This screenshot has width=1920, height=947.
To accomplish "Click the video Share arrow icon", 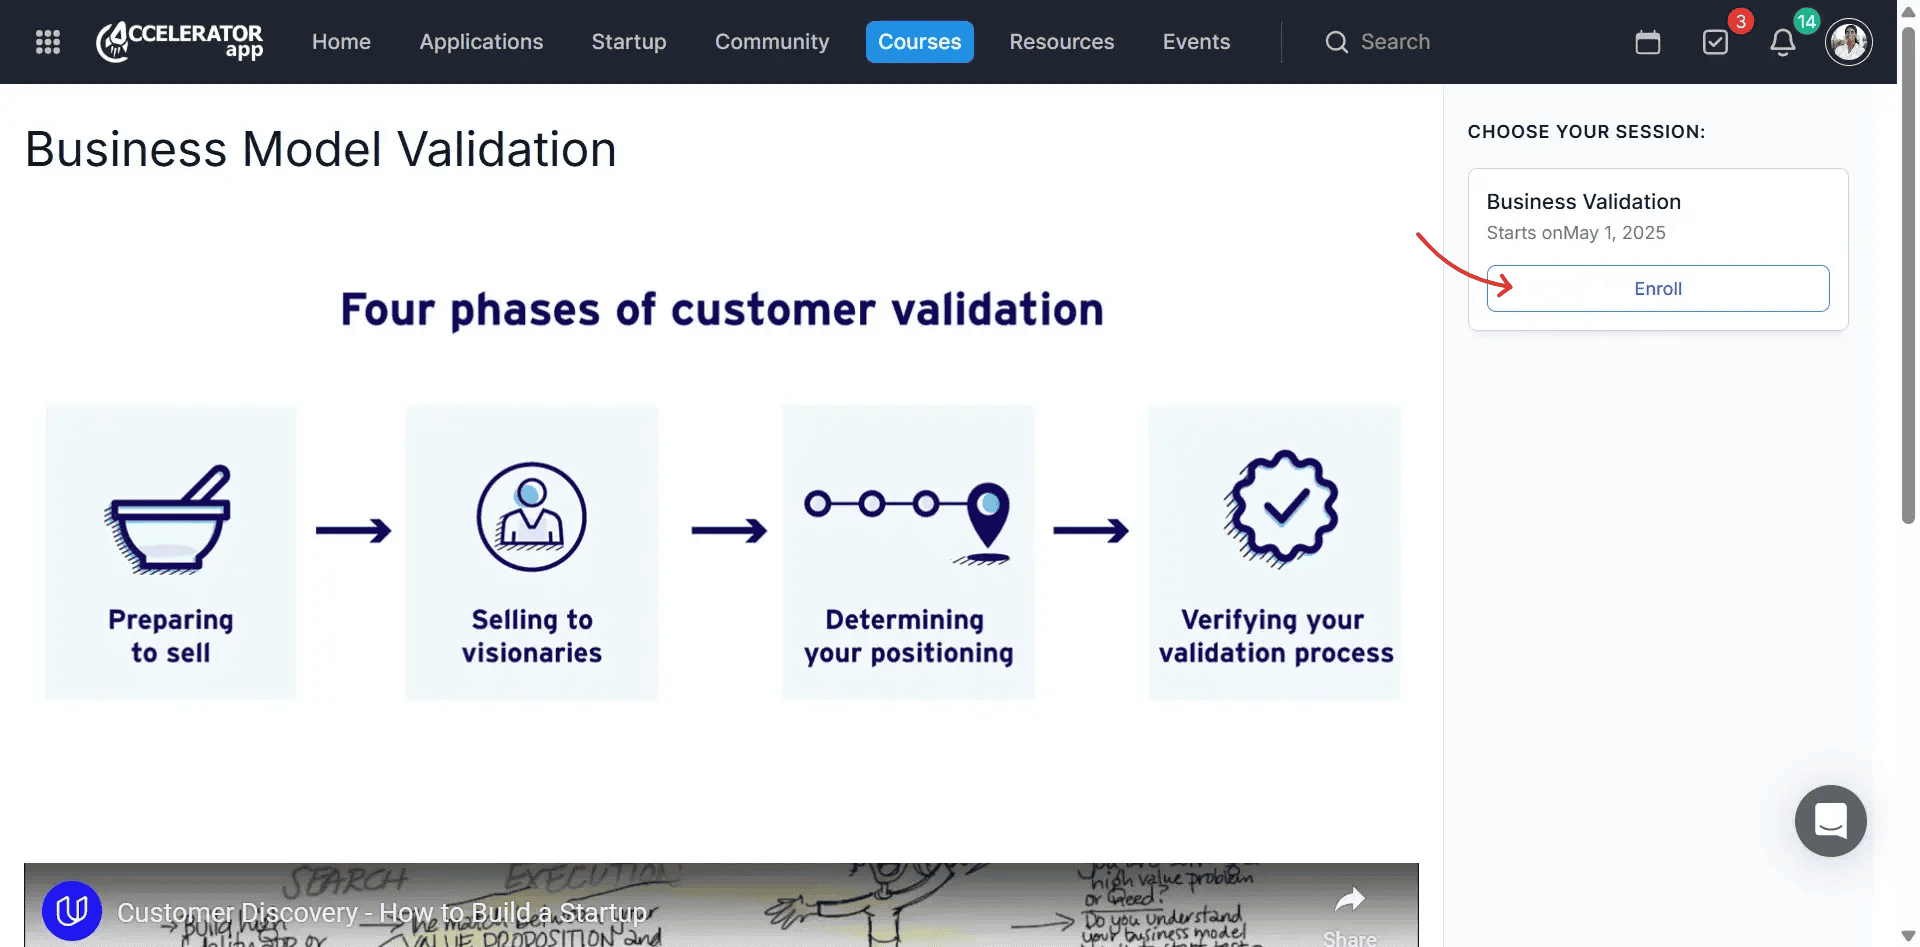I will (x=1349, y=901).
